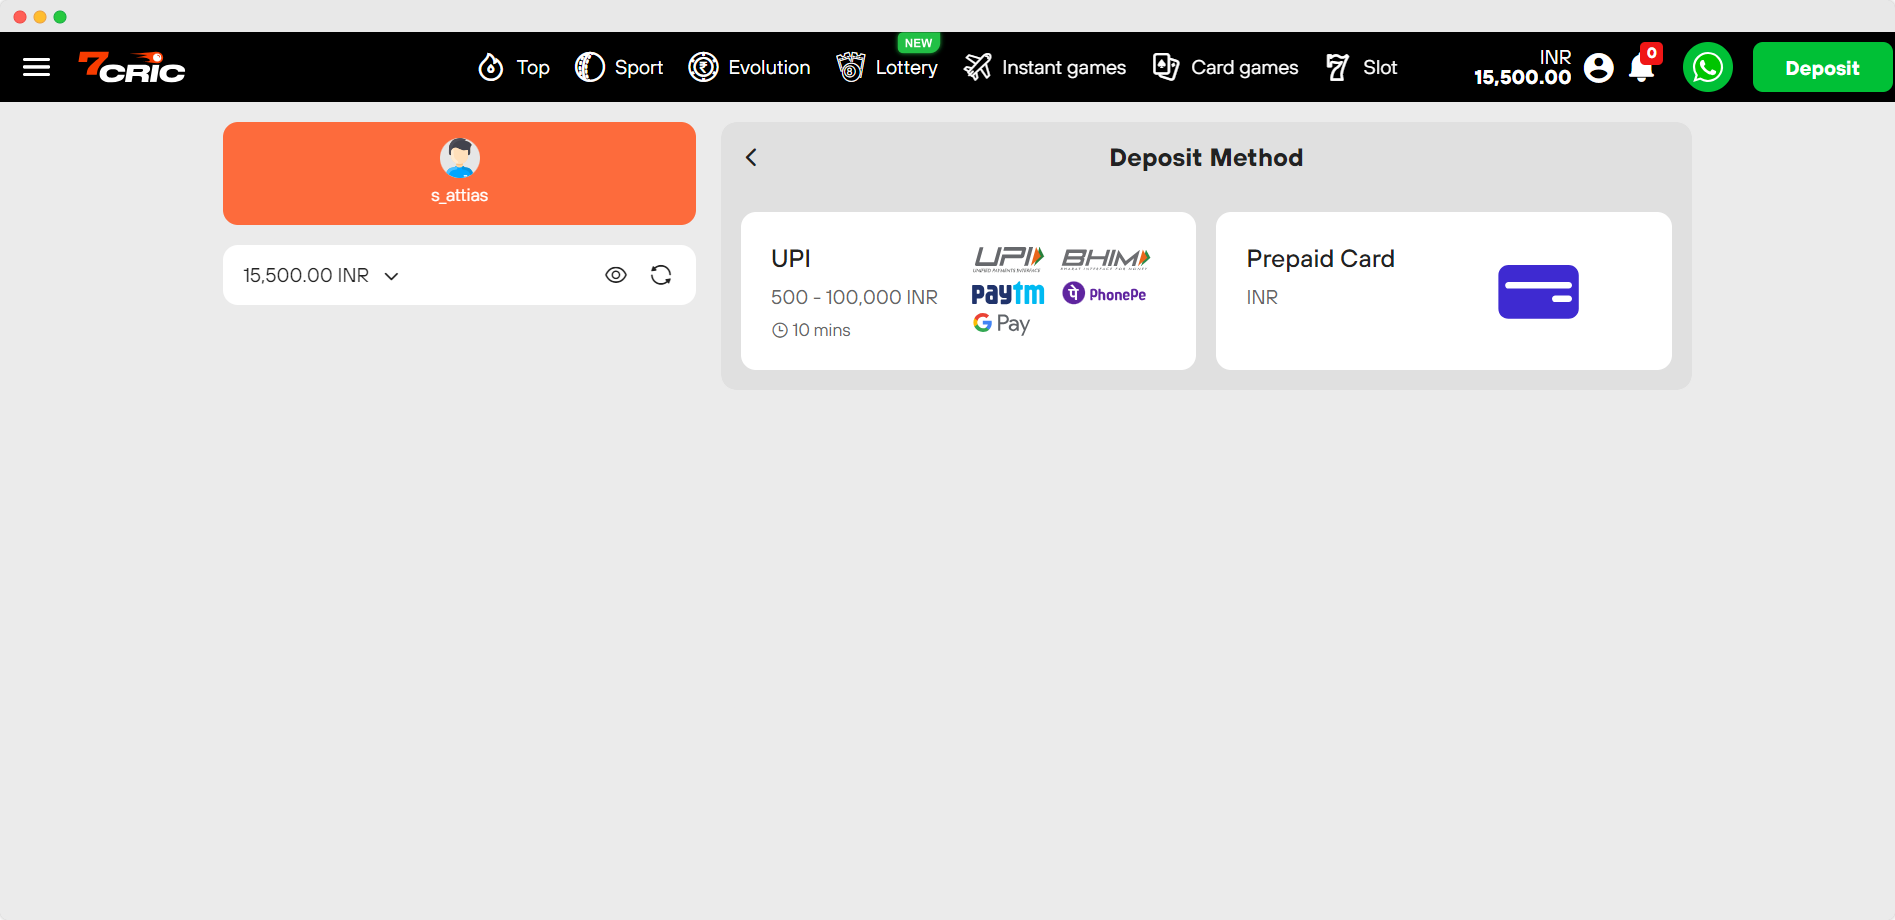The height and width of the screenshot is (920, 1895).
Task: Click the BHIM logo
Action: [1106, 258]
